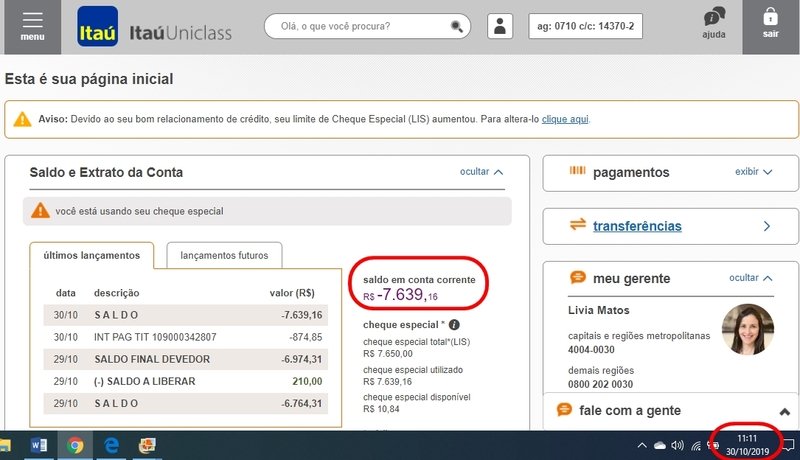800x460 pixels.
Task: Click Livia Matos manager photo
Action: [747, 329]
